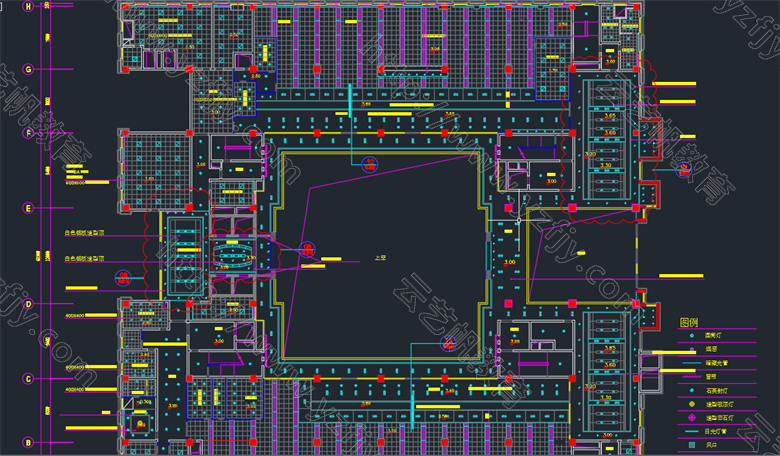Click grid axis bubble G
The image size is (780, 456).
(x=28, y=69)
